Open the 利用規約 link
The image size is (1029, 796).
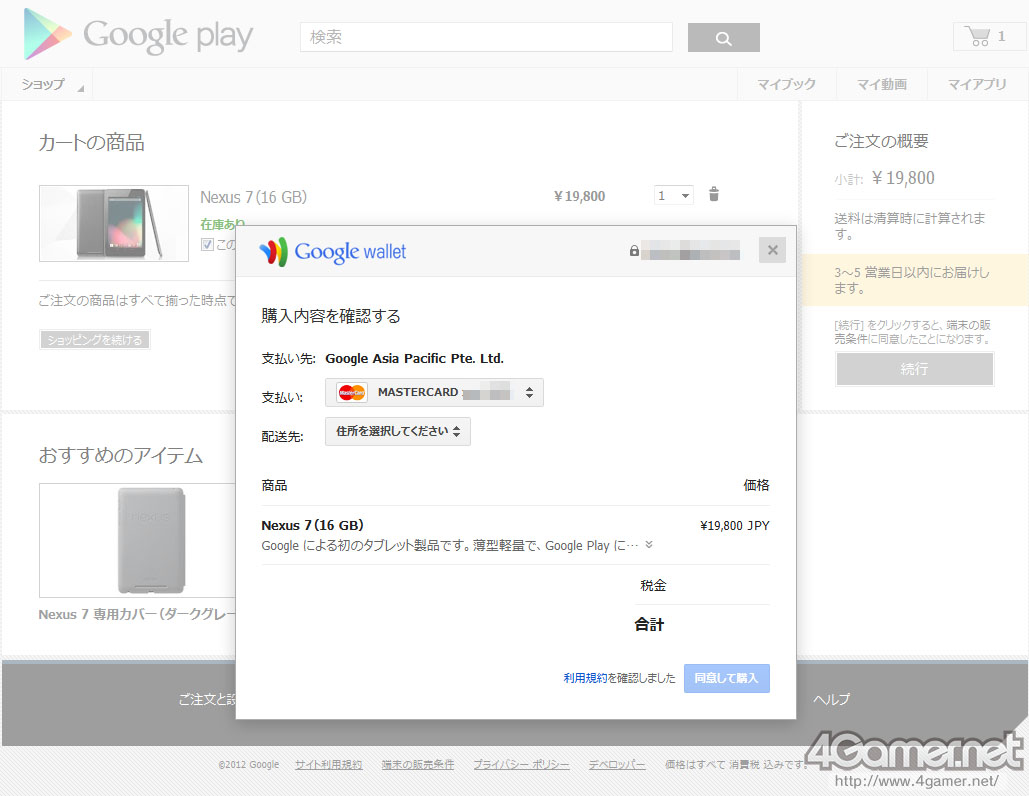[585, 678]
